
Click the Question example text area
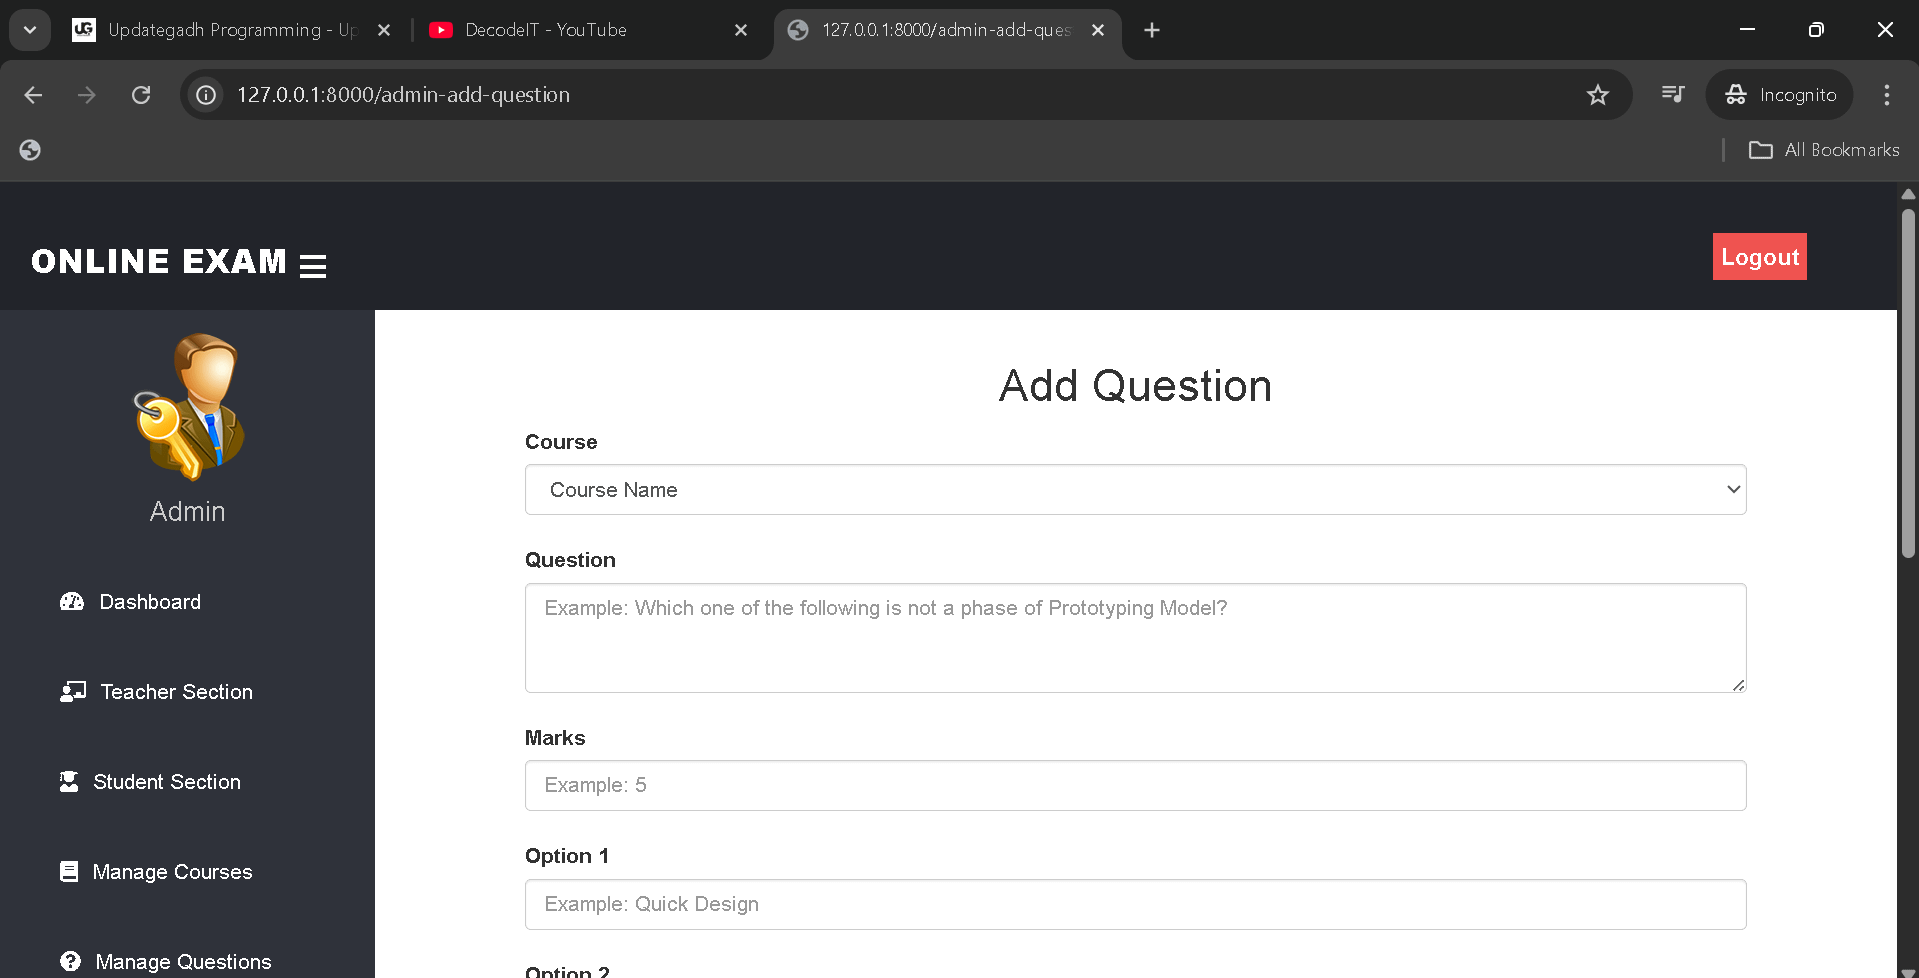[1134, 638]
